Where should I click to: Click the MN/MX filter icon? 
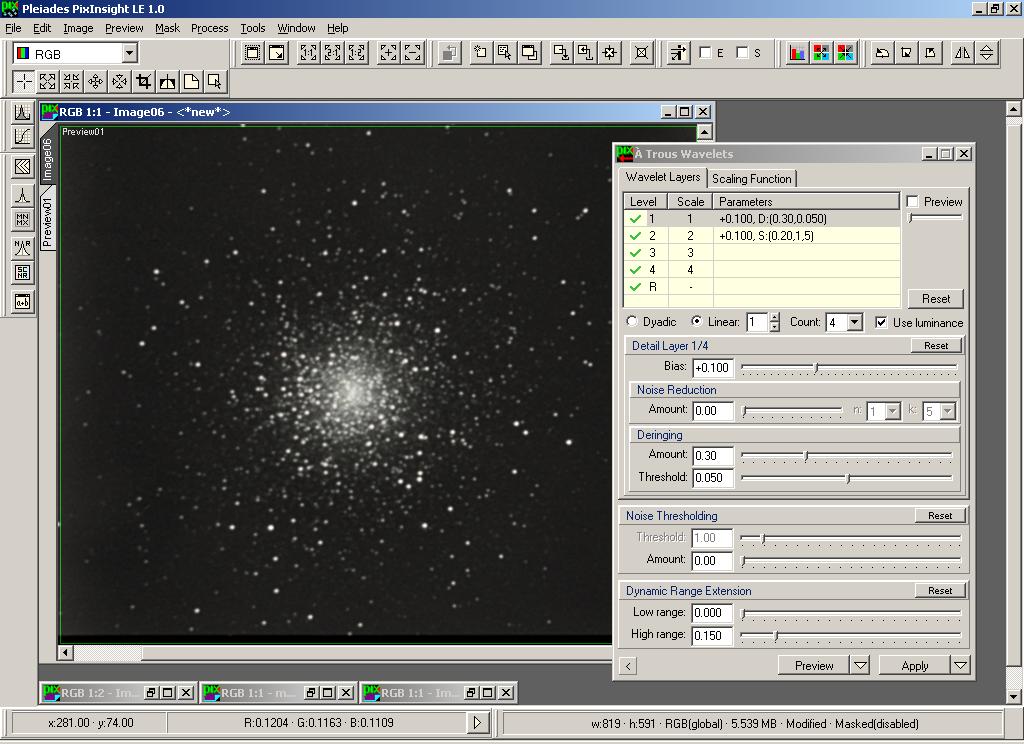pos(22,220)
